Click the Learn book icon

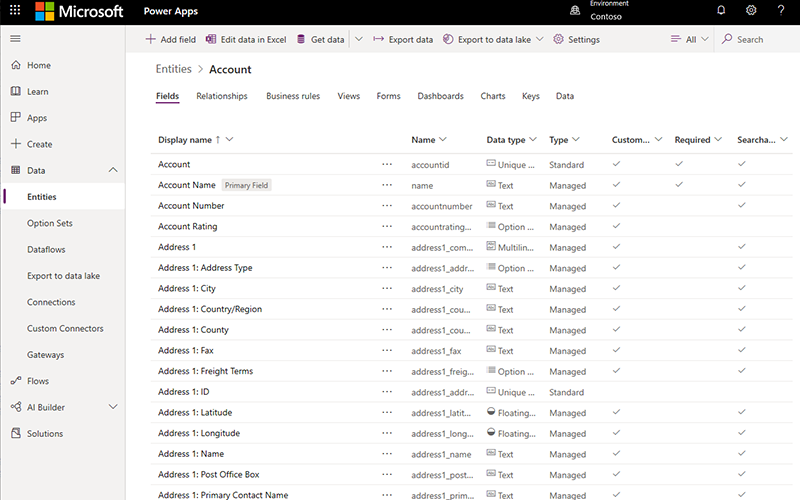click(16, 91)
